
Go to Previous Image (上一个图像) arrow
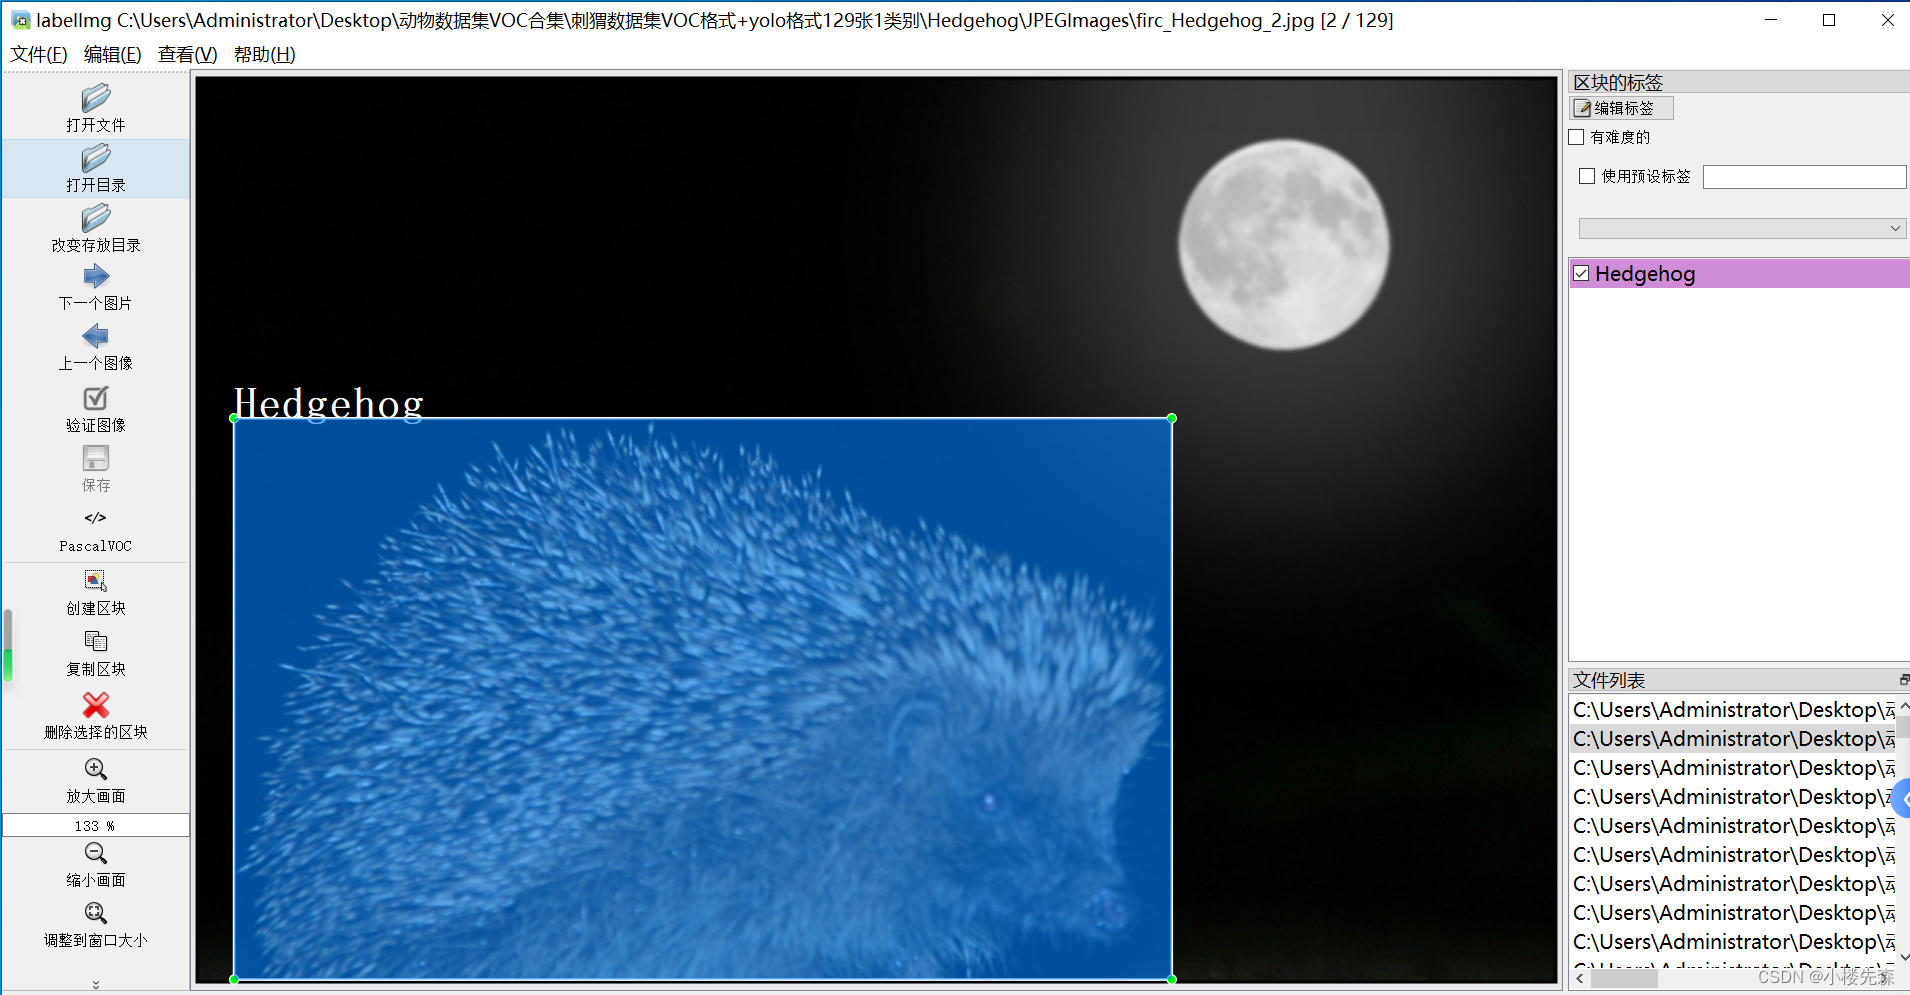(x=96, y=336)
